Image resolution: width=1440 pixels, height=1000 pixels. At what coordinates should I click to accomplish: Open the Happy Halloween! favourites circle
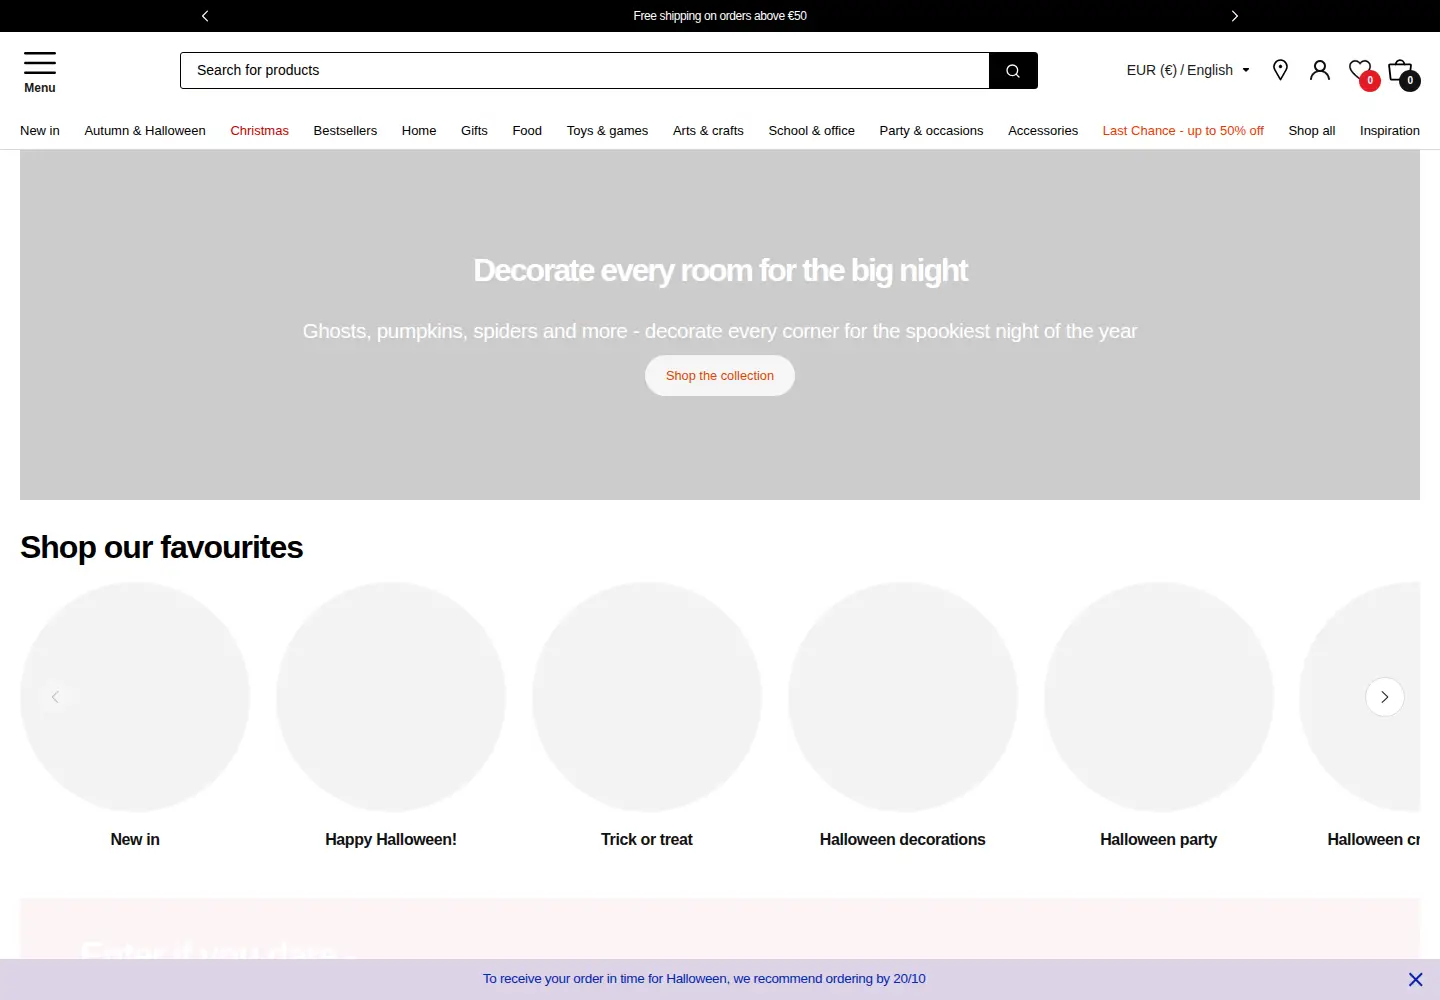pos(391,697)
